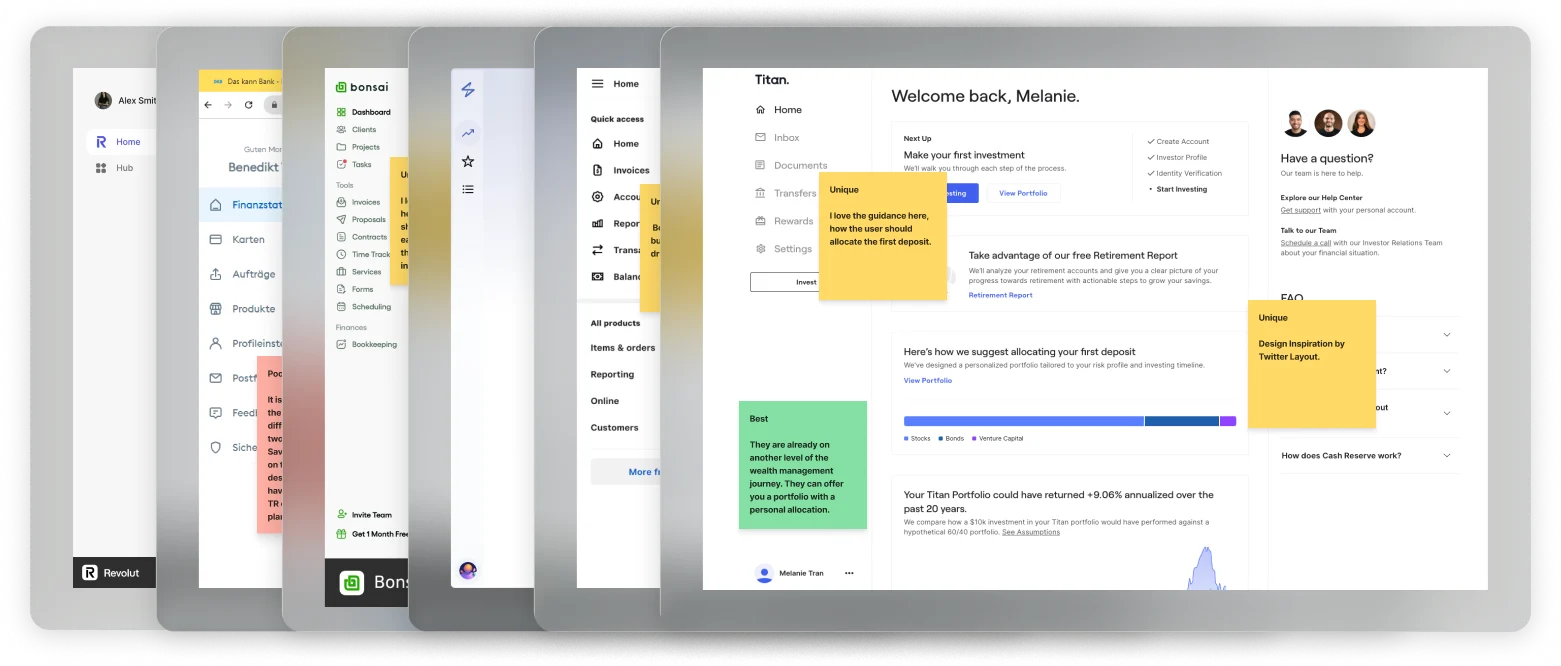Click Melanie Tran's profile avatar
The height and width of the screenshot is (666, 1561).
point(764,573)
